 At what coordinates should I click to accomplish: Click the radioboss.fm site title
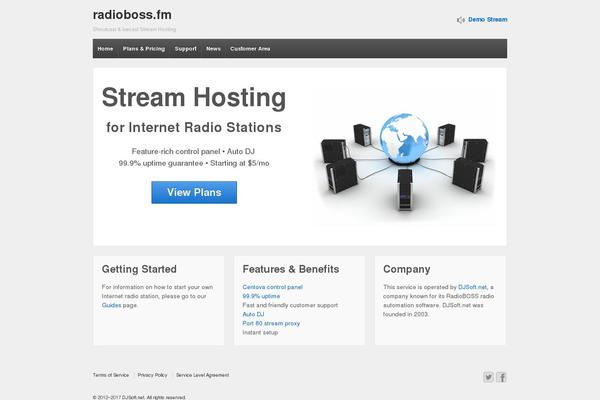(132, 15)
